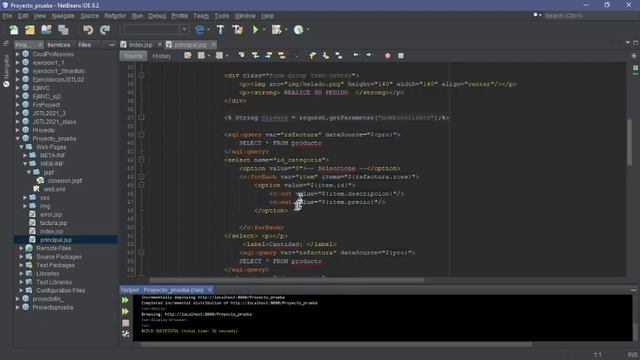
Task: Collapse the WEB-INF folder node
Action: coord(25,164)
